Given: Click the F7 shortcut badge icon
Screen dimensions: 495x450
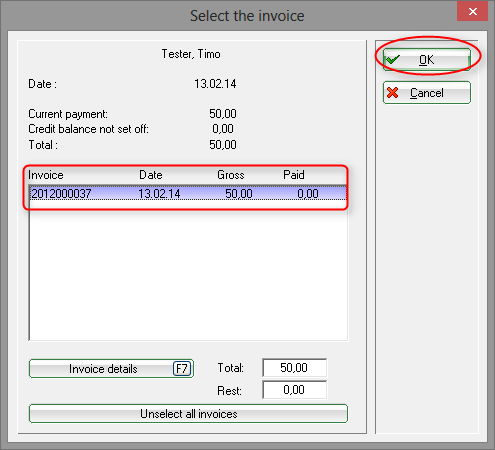Looking at the screenshot, I should click(182, 369).
